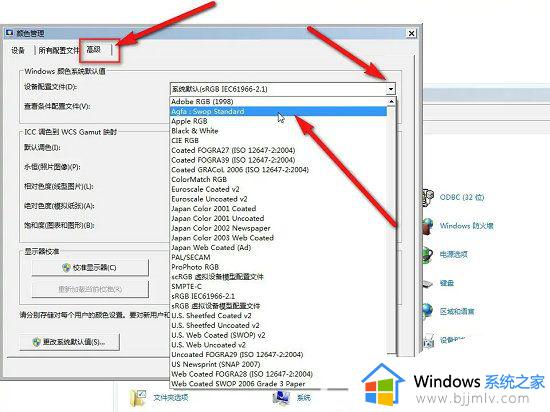Screen dimensions: 550x412
Task: Click the power options icon
Action: (x=427, y=255)
